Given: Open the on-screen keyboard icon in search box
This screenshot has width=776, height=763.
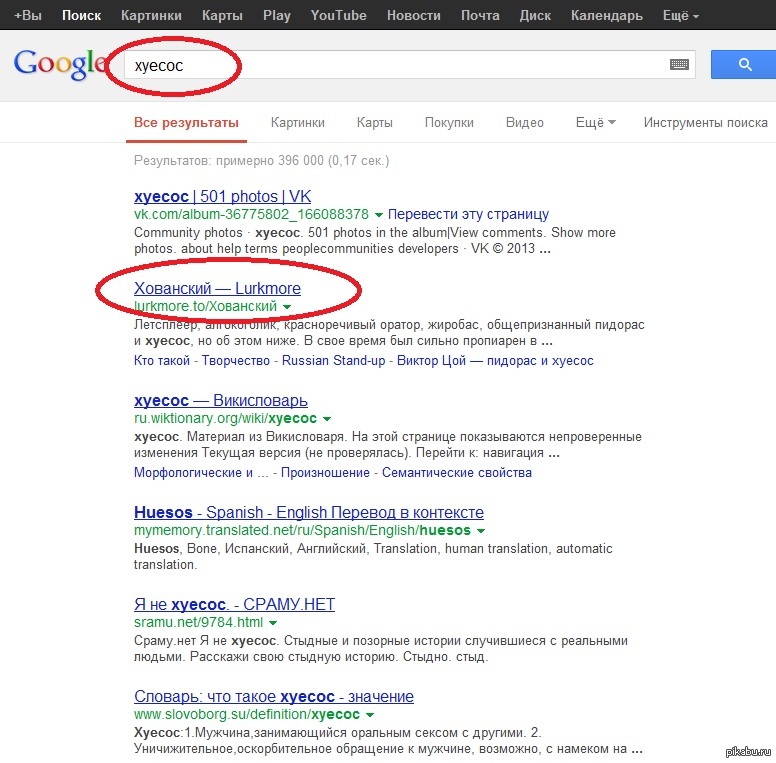Looking at the screenshot, I should 679,64.
